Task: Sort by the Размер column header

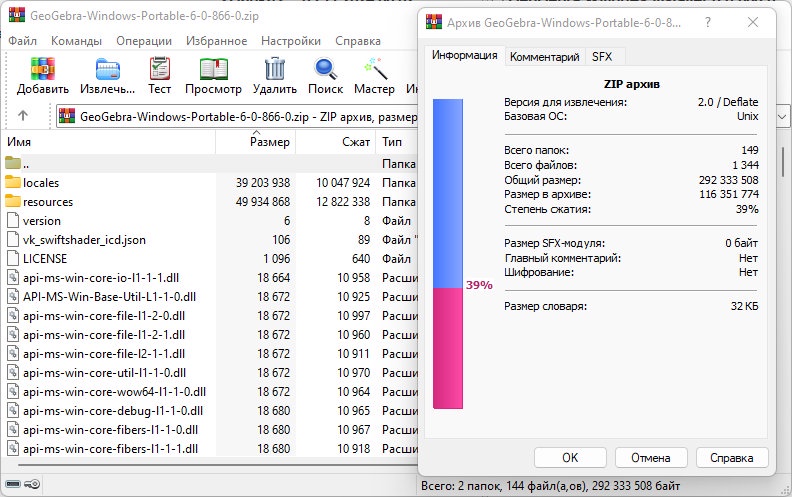Action: [256, 142]
